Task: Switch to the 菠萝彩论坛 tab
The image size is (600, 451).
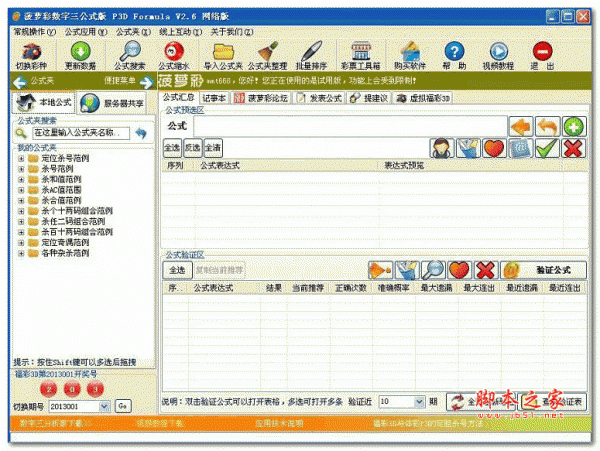Action: pyautogui.click(x=261, y=98)
